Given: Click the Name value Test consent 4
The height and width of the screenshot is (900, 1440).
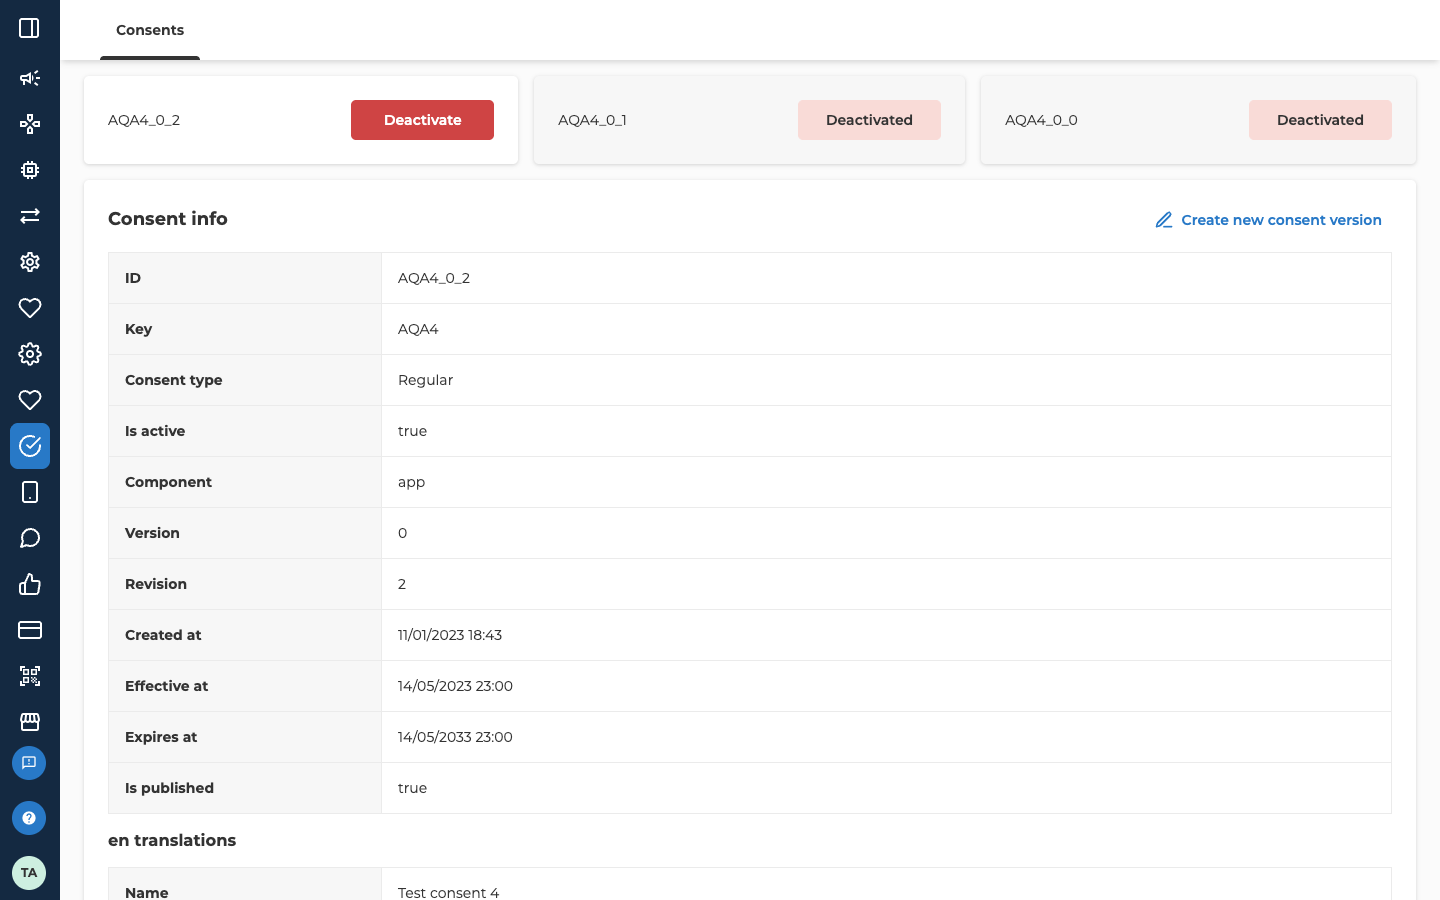Looking at the screenshot, I should (x=448, y=892).
